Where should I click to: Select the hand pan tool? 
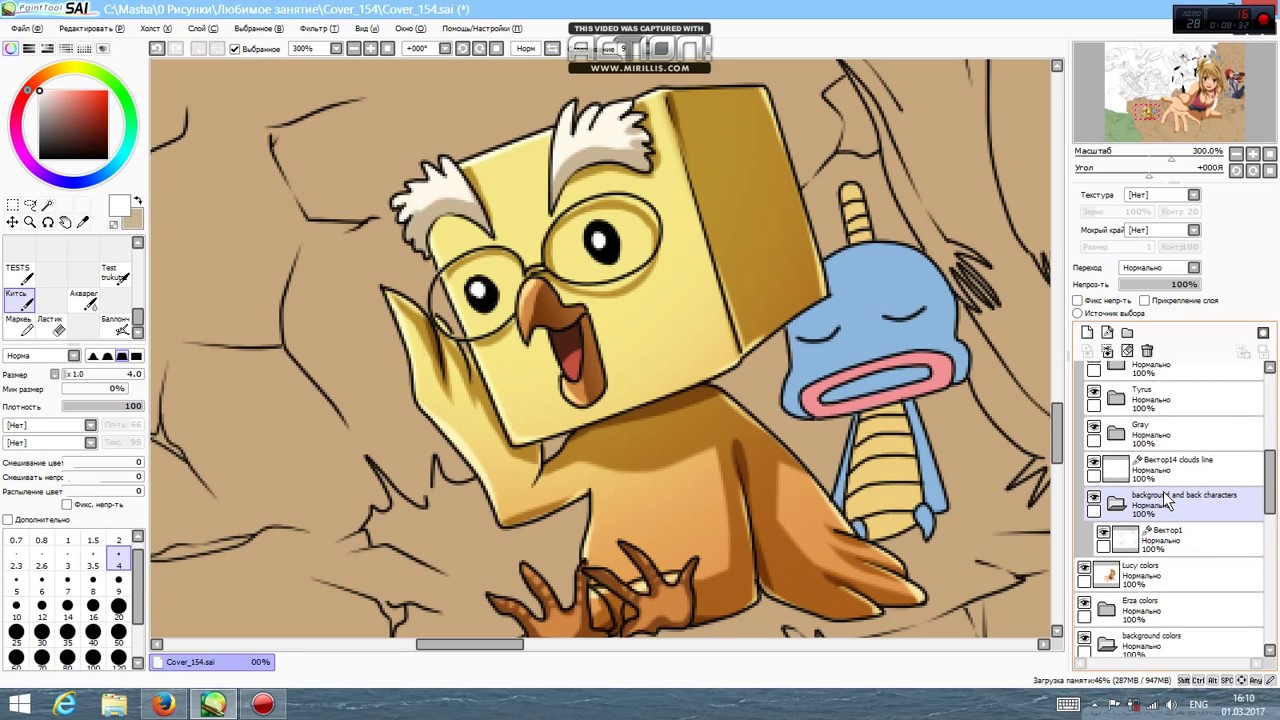tap(65, 222)
